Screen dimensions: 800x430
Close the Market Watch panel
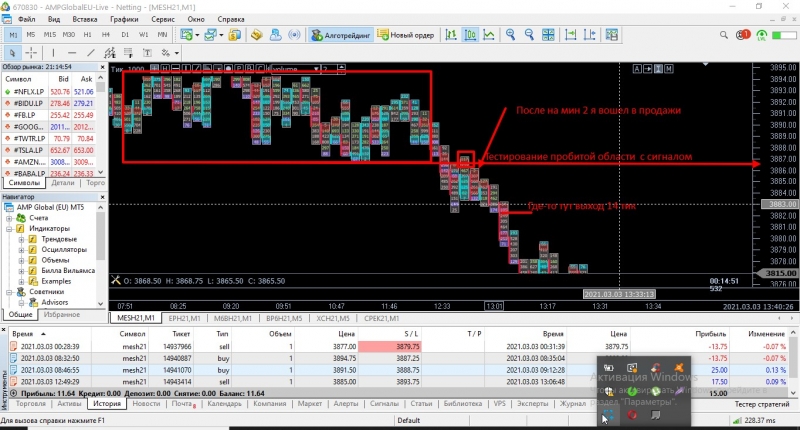pyautogui.click(x=102, y=67)
